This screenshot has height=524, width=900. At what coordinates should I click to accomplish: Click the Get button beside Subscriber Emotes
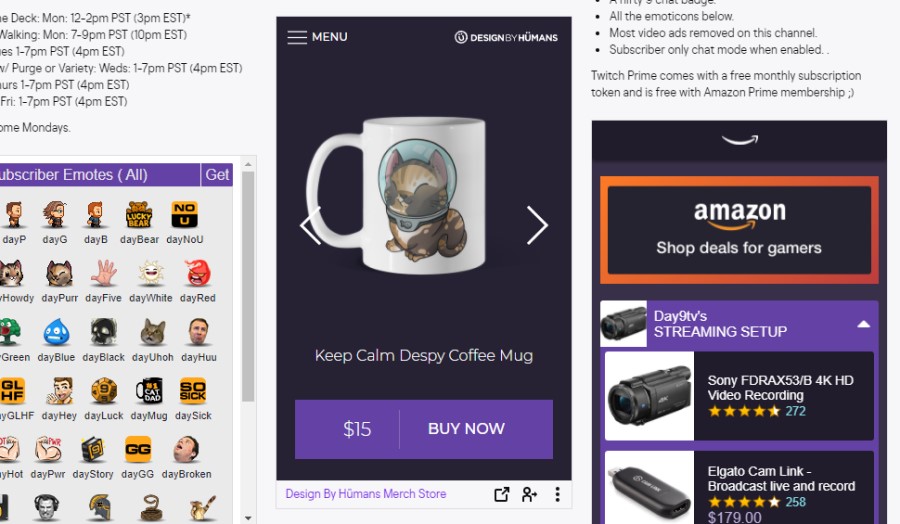pos(217,174)
